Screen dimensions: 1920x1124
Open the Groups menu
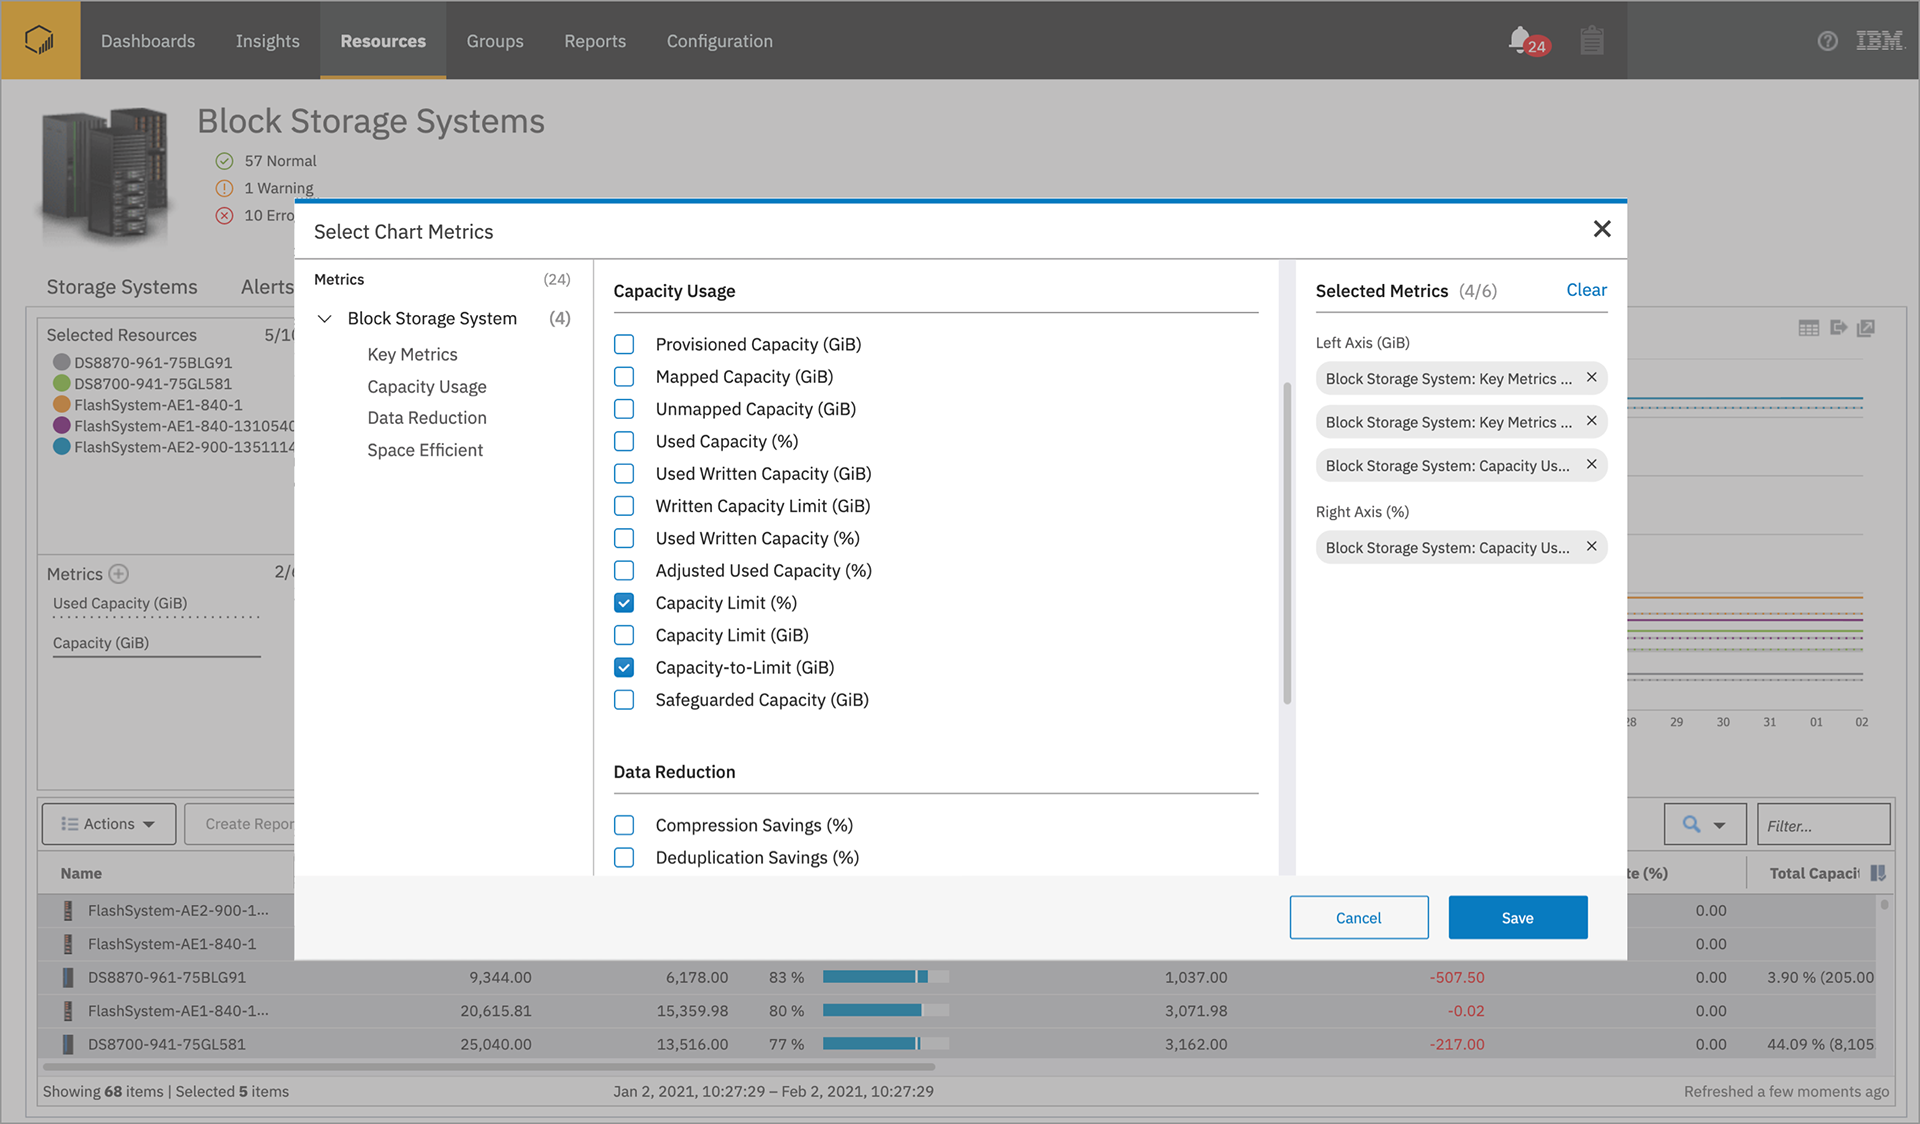[495, 41]
